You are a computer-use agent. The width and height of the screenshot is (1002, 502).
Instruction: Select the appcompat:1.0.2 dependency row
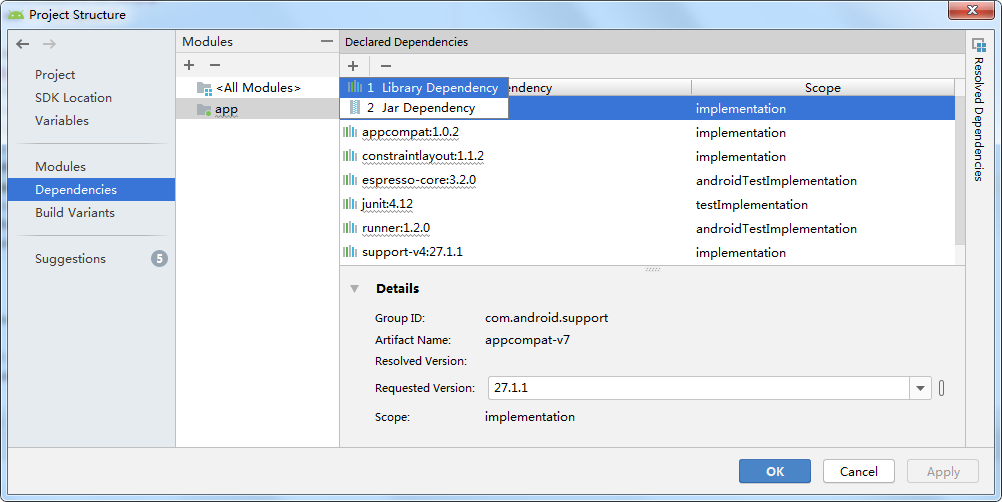(647, 133)
